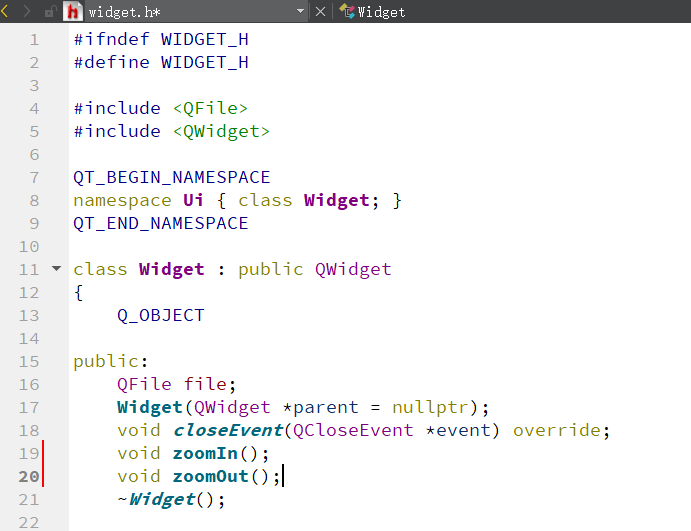Click the widget.h header file icon
This screenshot has width=691, height=531.
(73, 11)
